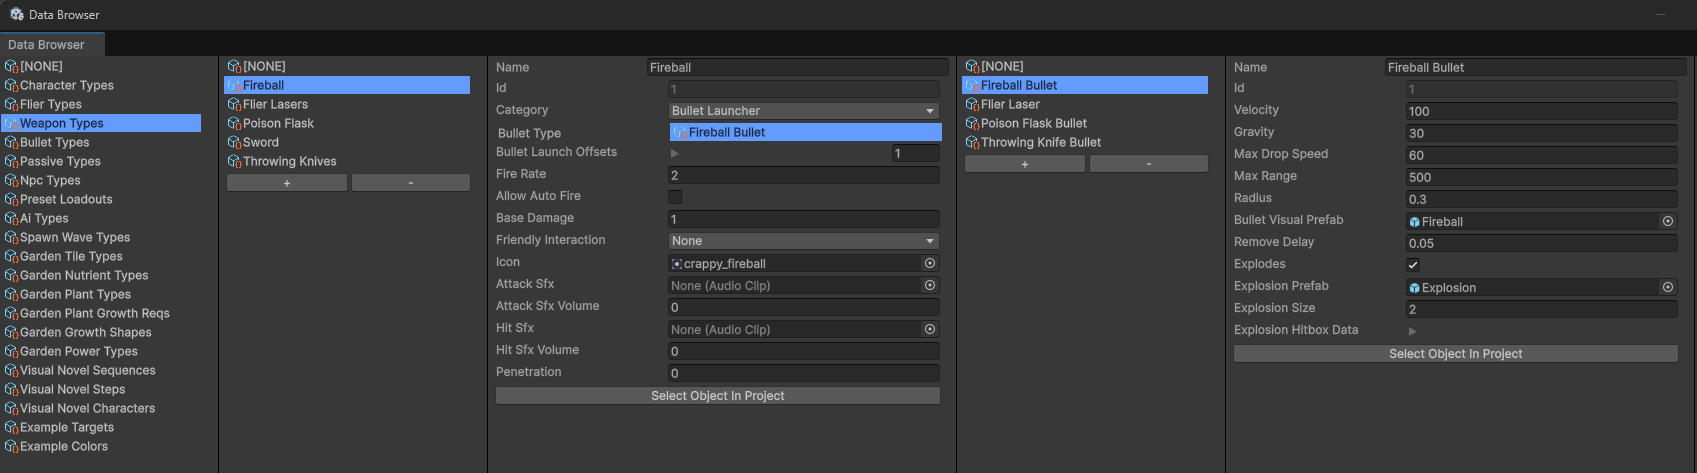The image size is (1697, 473).
Task: Expand the Explosion Hitbox Data foldout
Action: coord(1413,331)
